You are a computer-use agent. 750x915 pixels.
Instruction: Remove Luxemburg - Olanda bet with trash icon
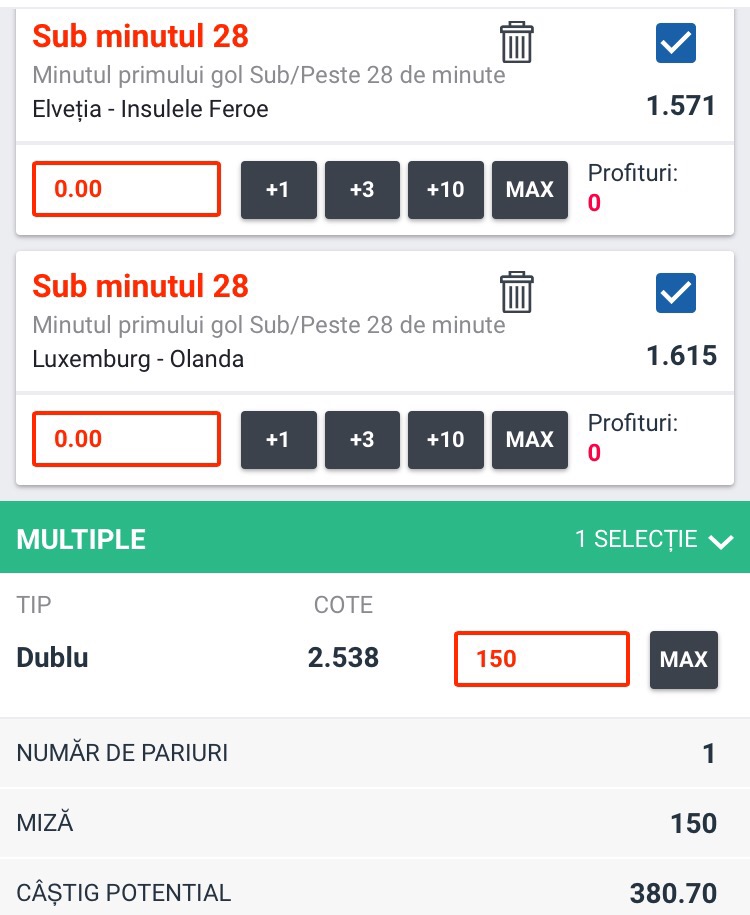[517, 292]
